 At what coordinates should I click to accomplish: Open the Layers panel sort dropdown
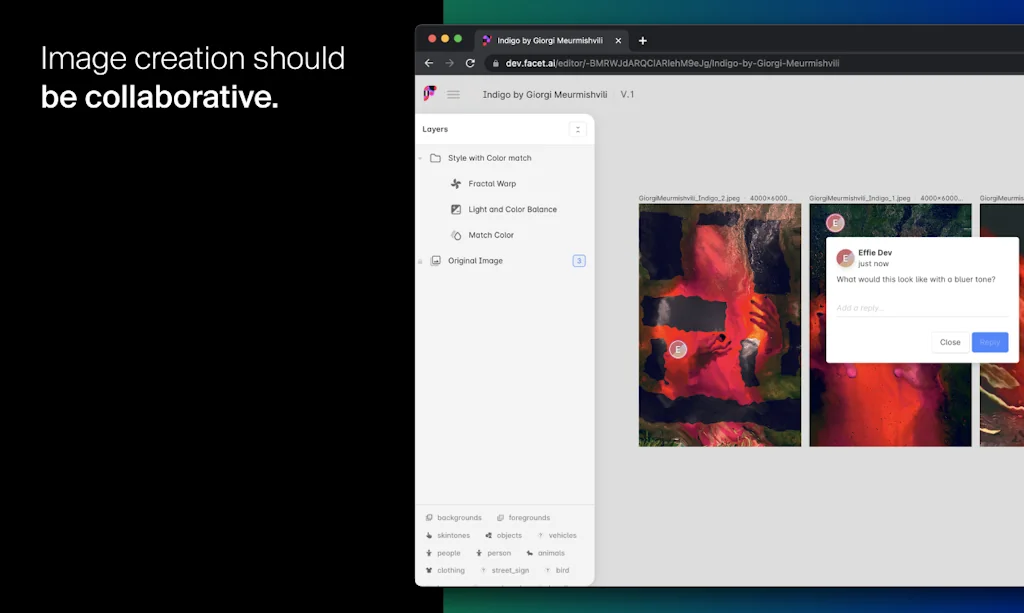pyautogui.click(x=578, y=129)
